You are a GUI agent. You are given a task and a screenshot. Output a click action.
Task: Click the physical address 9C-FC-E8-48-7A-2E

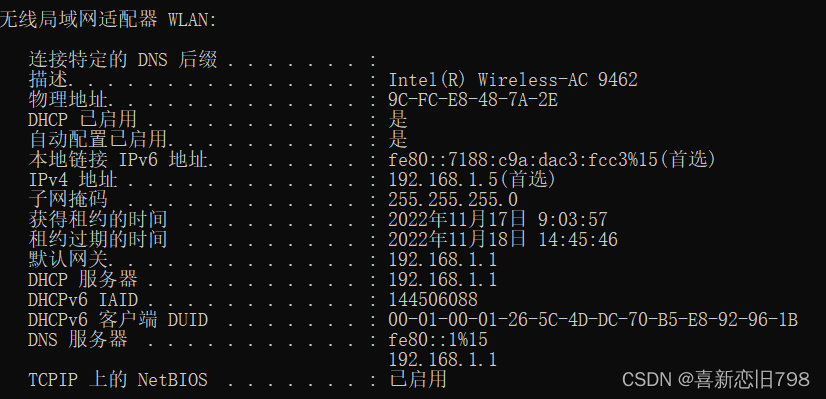pyautogui.click(x=473, y=100)
